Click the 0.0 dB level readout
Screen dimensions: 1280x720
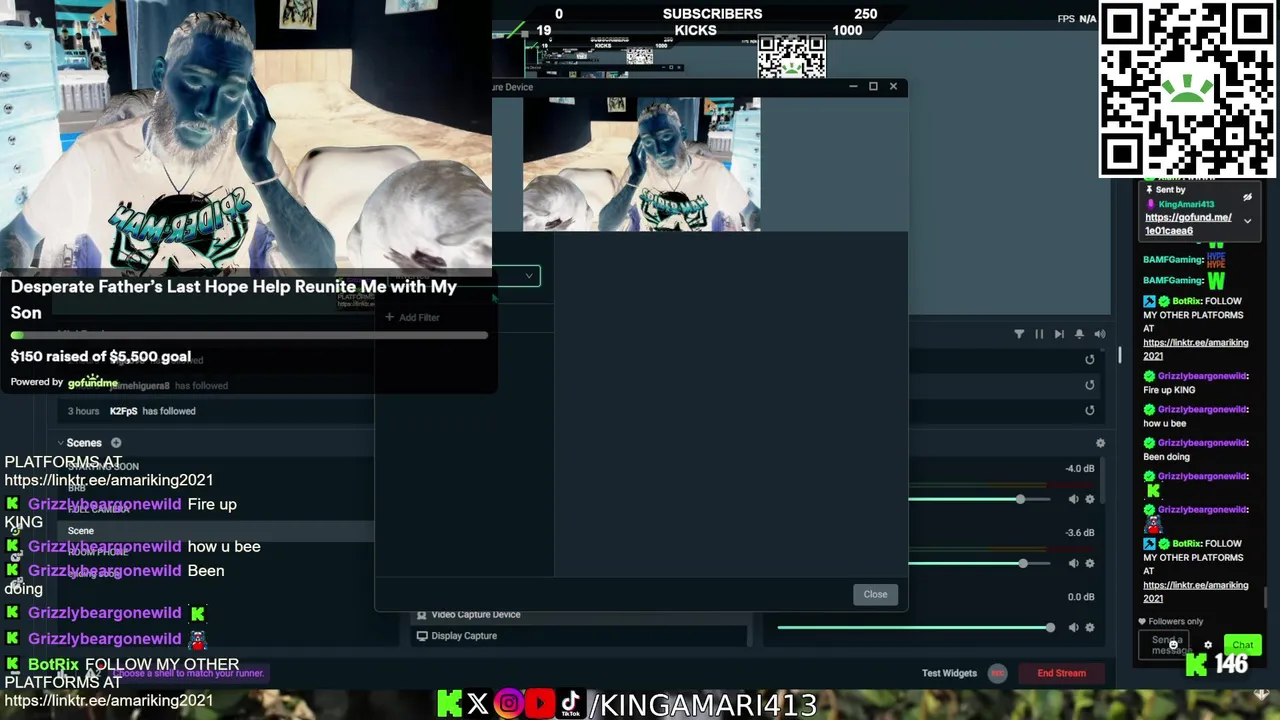tap(1081, 596)
